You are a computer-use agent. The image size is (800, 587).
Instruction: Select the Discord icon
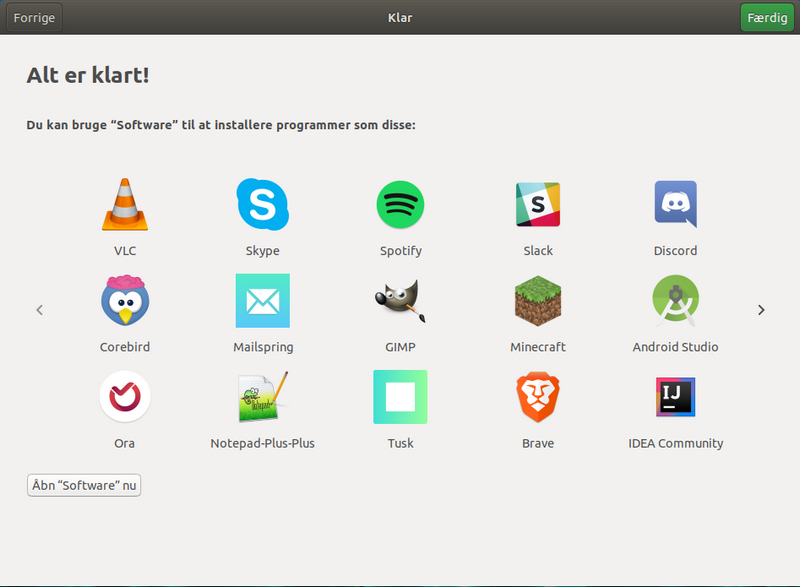(x=675, y=204)
